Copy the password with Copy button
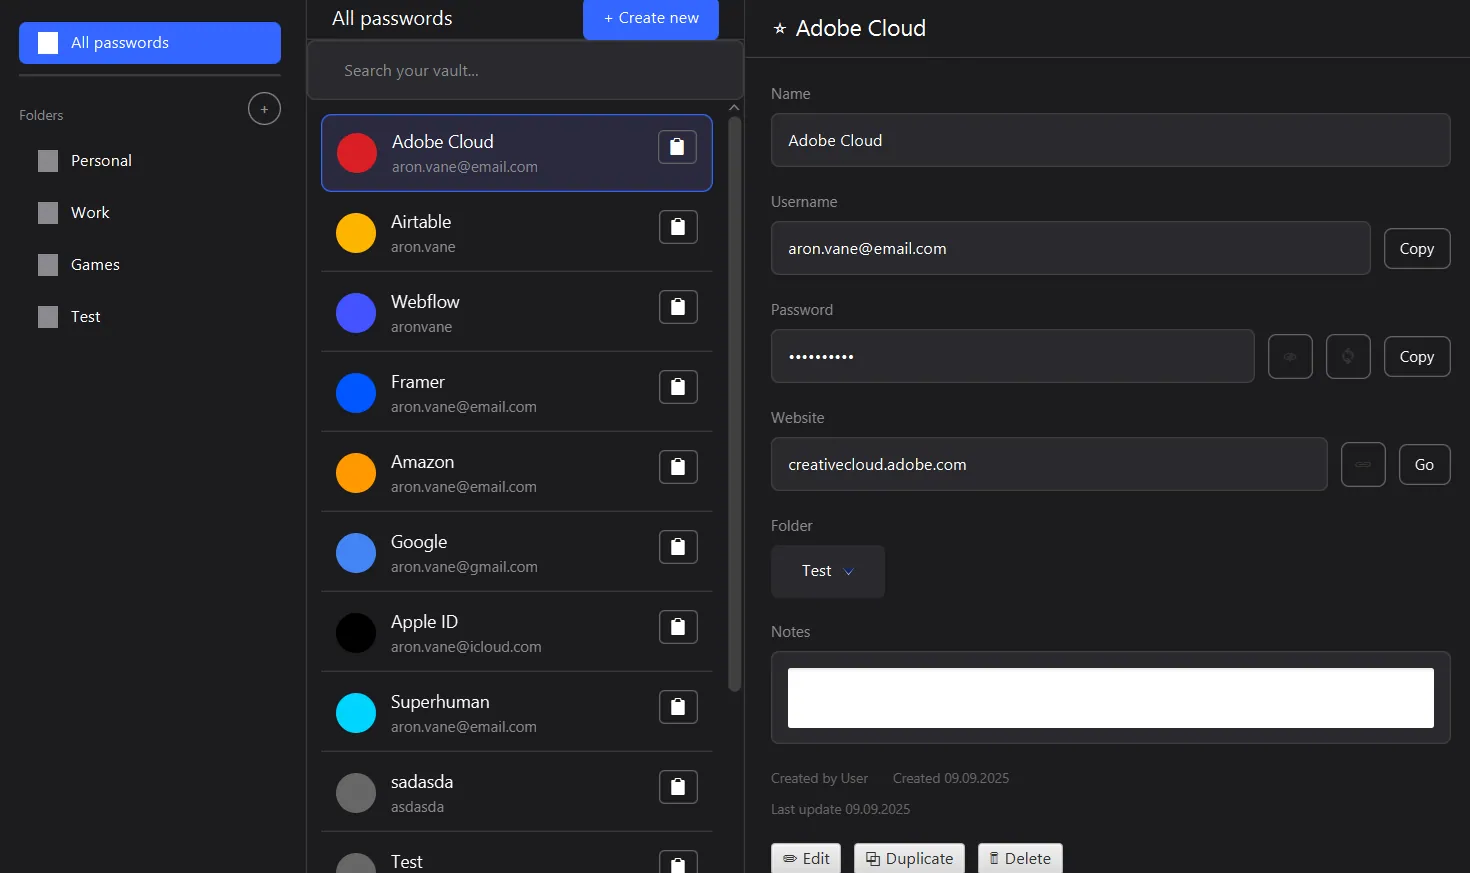 pos(1417,357)
